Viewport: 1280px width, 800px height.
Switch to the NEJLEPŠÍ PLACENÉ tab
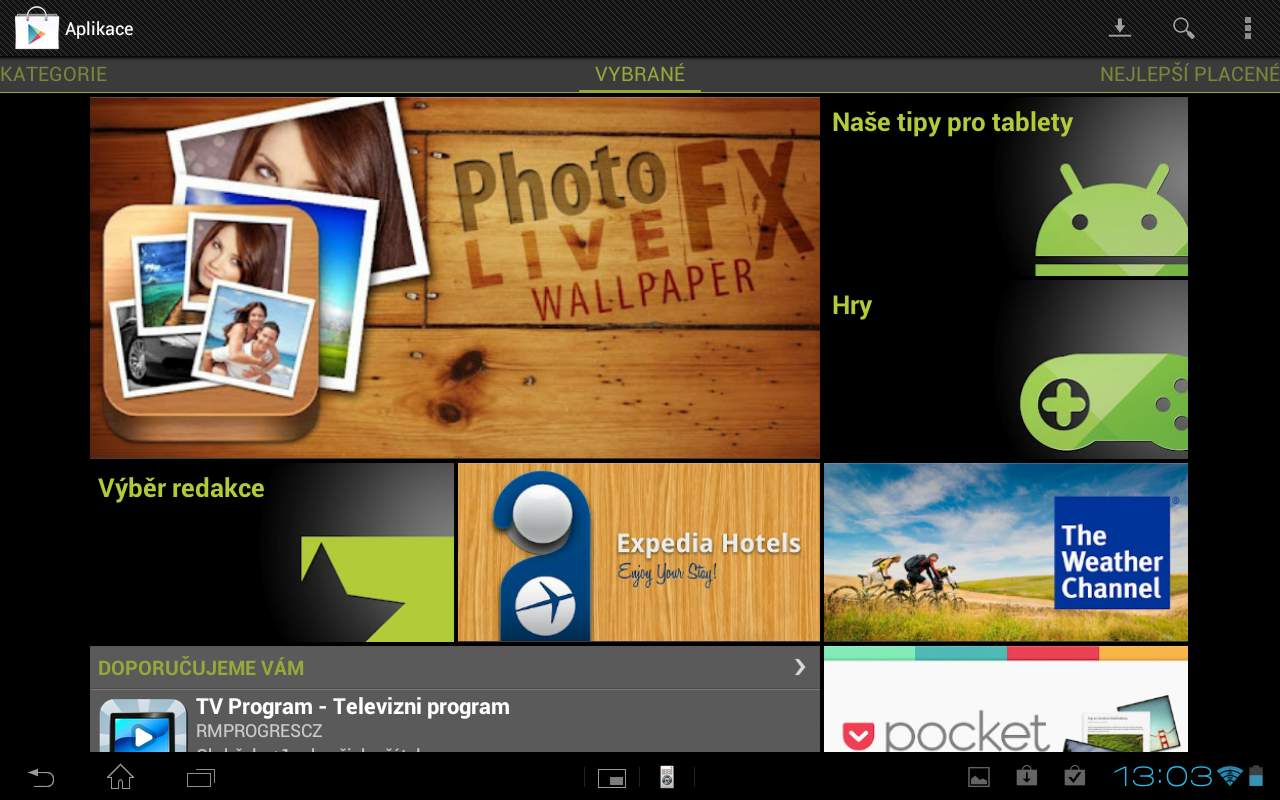(1188, 73)
